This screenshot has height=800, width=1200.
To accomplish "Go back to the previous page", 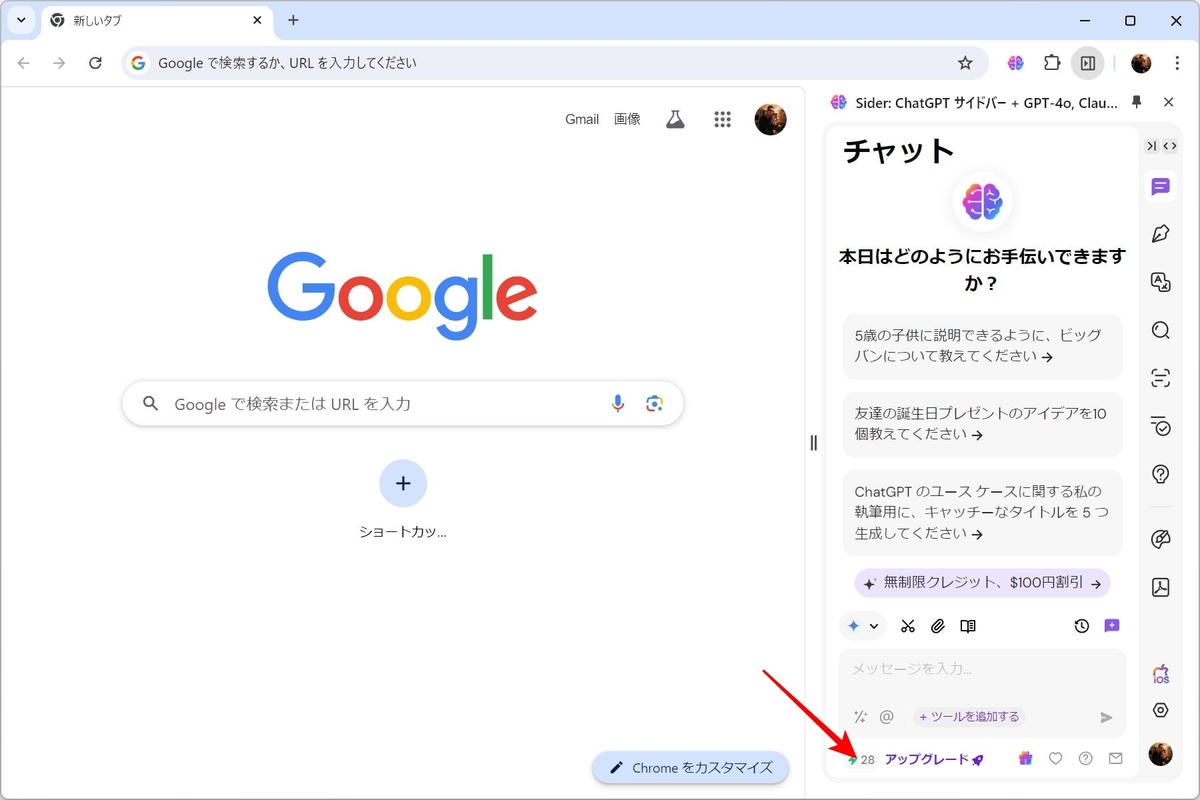I will (x=23, y=63).
